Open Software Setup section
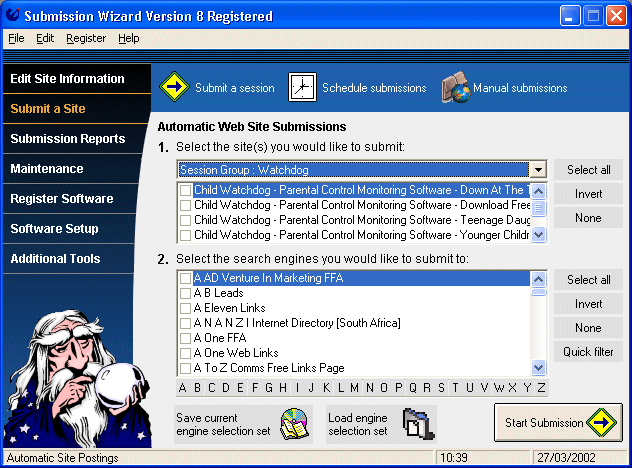632x468 pixels. tap(69, 229)
